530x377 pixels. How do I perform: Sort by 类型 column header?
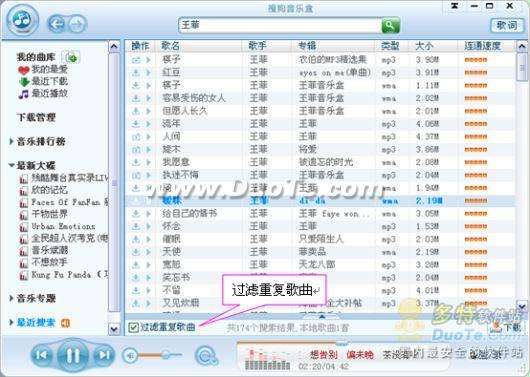390,46
